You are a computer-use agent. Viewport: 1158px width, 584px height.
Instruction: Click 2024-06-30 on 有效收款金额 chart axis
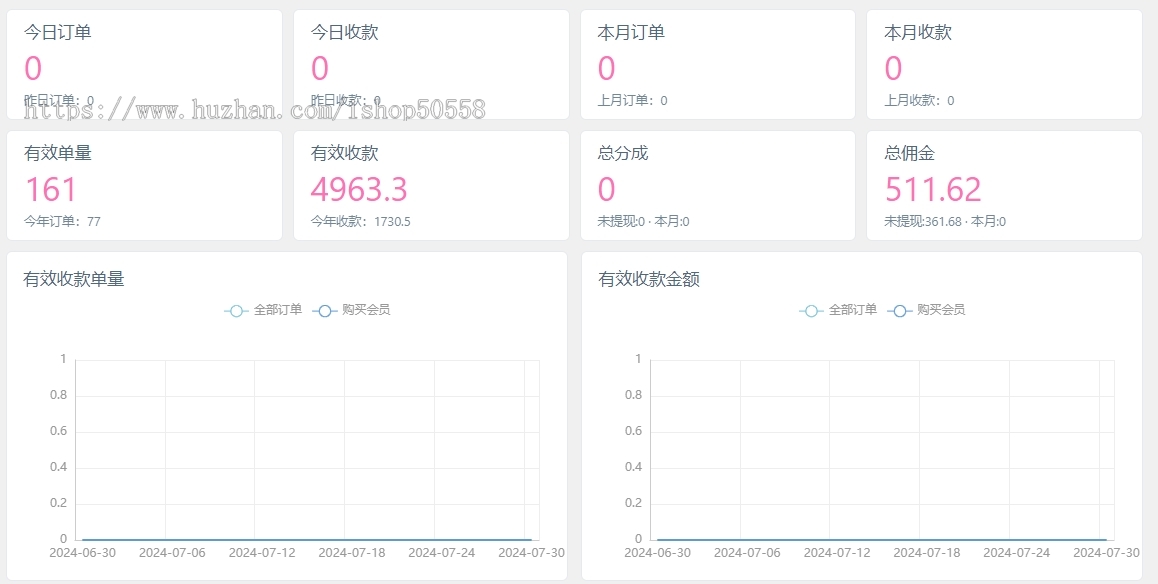coord(657,552)
